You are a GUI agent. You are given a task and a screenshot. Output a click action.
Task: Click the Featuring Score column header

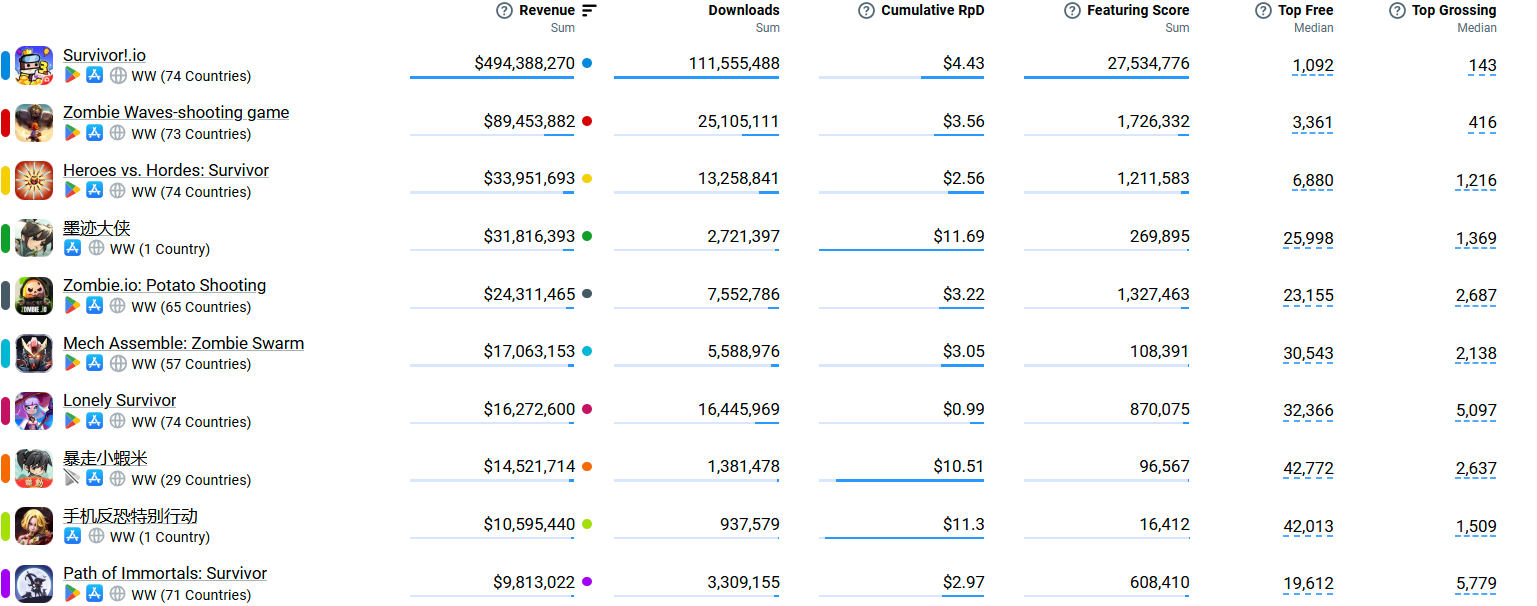[1138, 11]
